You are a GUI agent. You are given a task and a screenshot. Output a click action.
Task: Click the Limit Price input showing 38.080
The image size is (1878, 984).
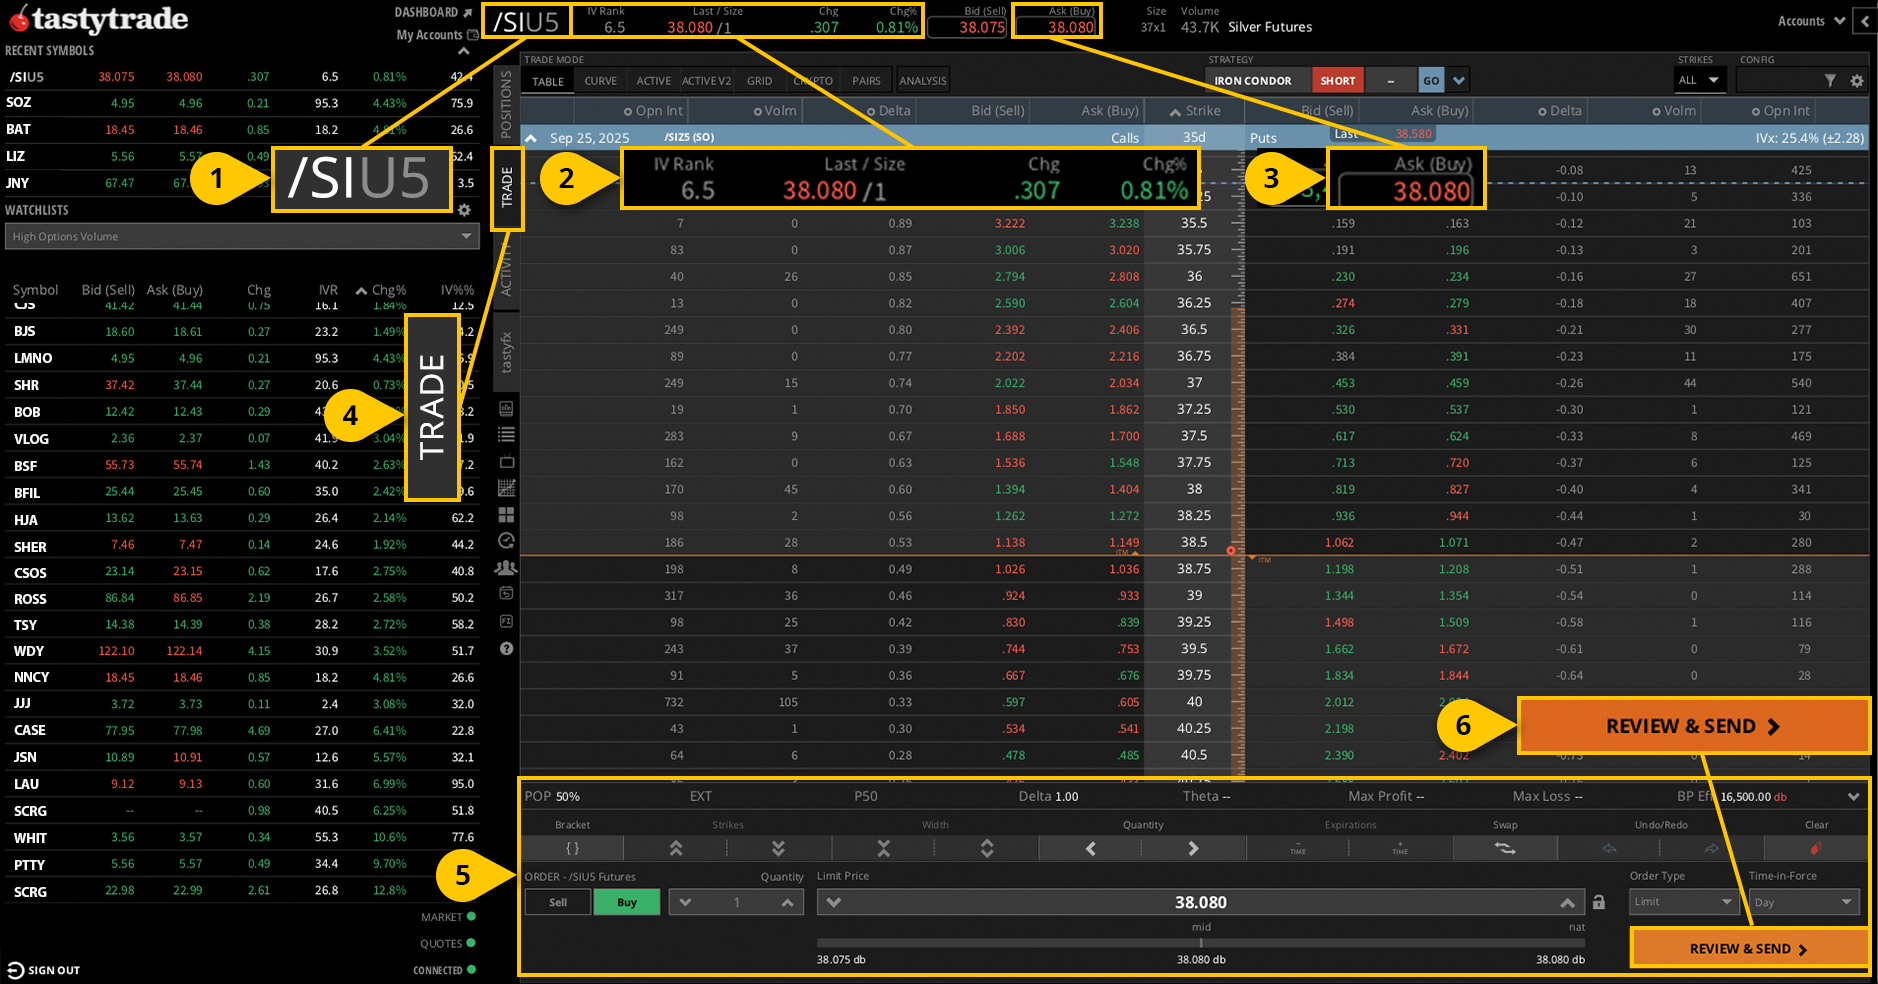click(x=1200, y=901)
